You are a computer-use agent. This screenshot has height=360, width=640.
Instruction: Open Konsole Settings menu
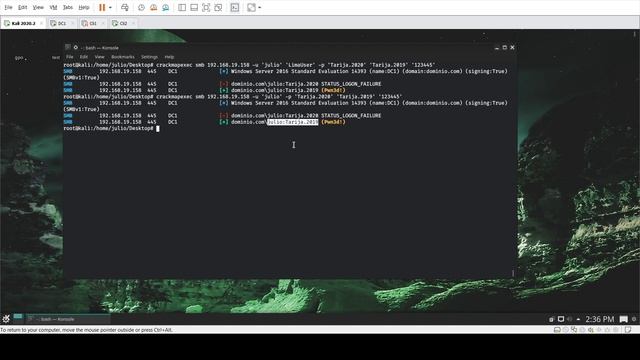point(149,57)
